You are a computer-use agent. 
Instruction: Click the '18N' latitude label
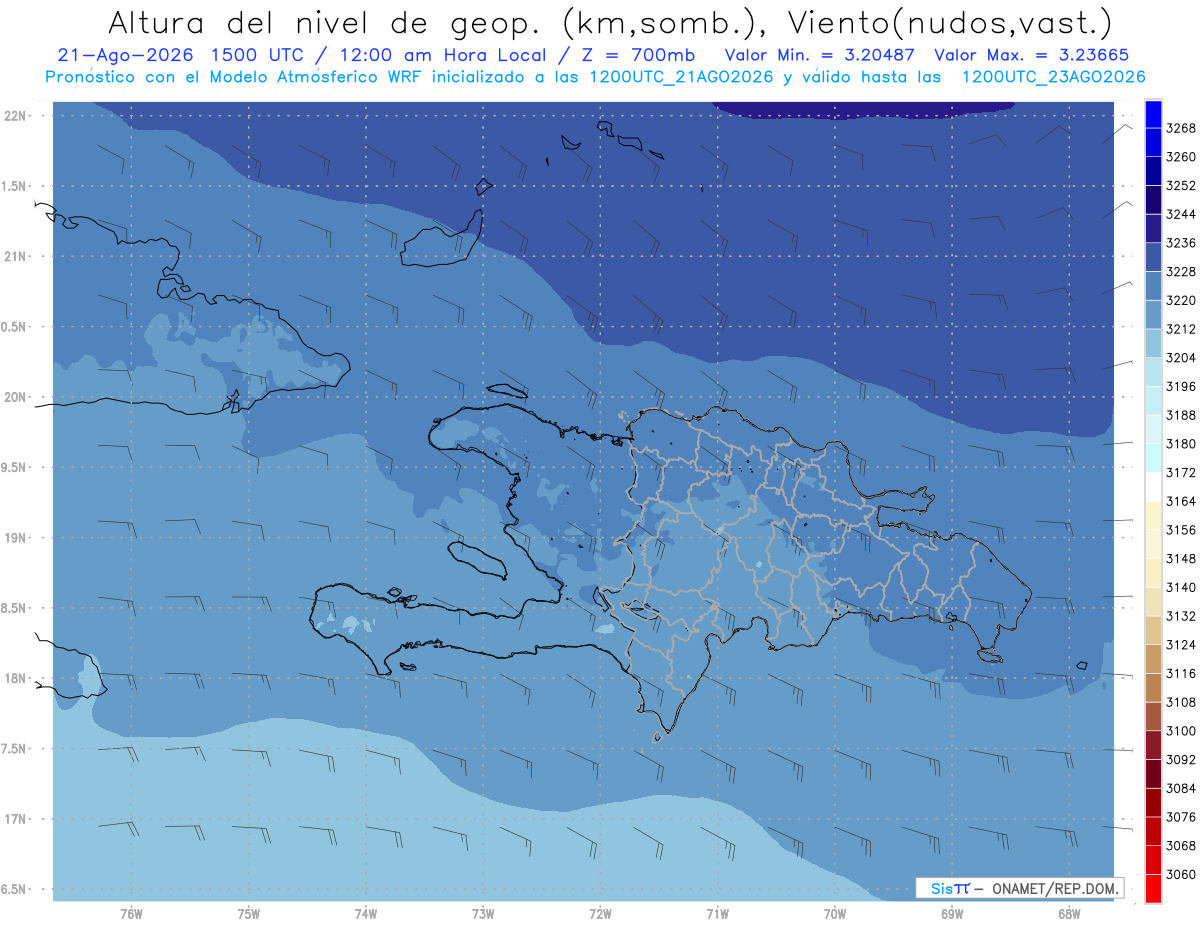[x=16, y=678]
